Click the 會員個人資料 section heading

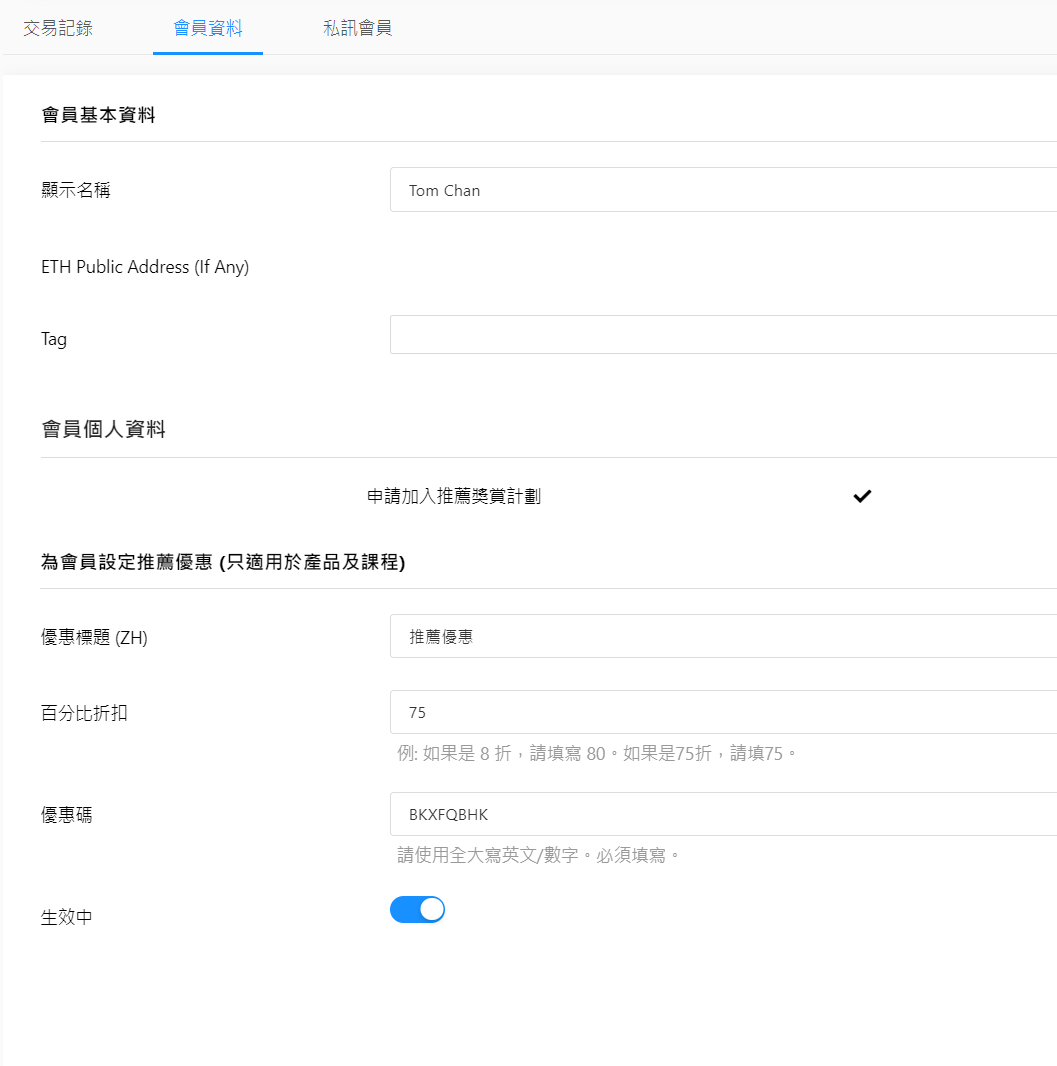103,429
